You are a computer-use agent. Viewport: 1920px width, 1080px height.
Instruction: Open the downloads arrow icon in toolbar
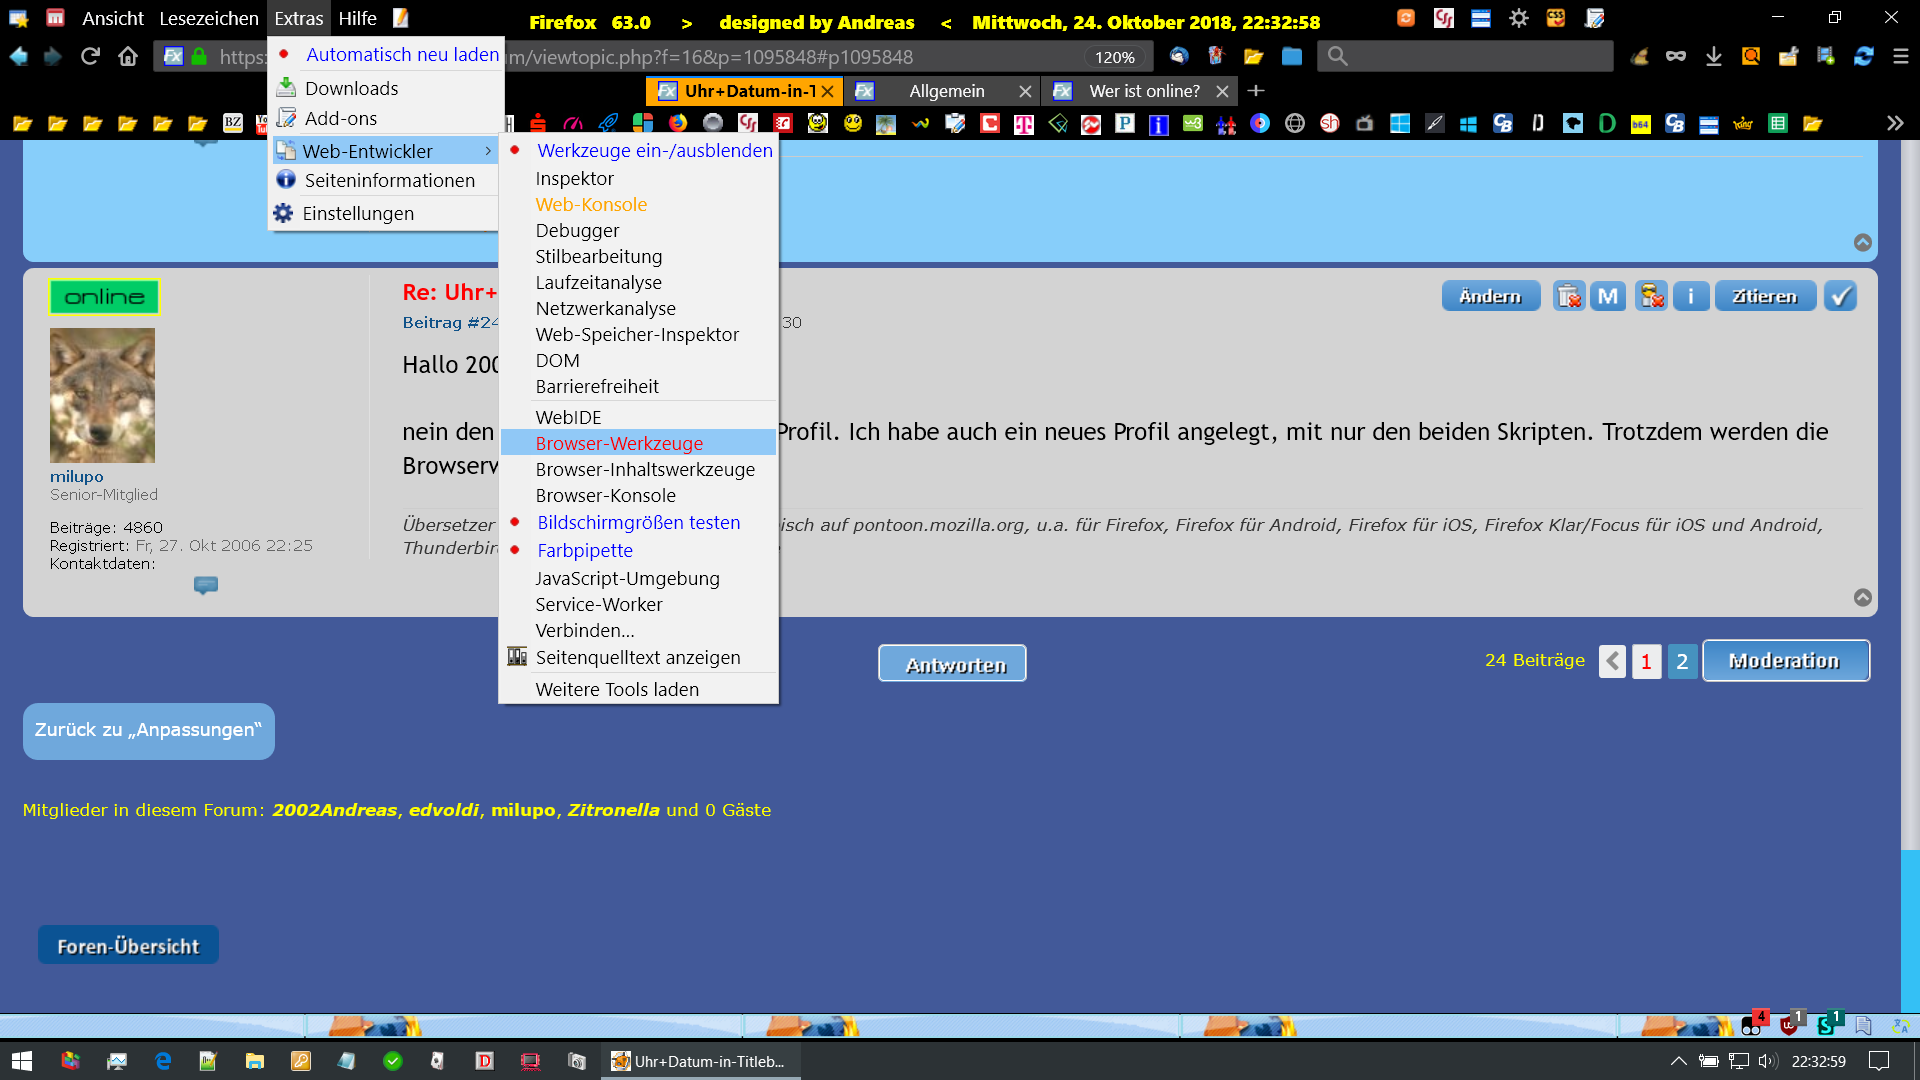(x=1713, y=57)
